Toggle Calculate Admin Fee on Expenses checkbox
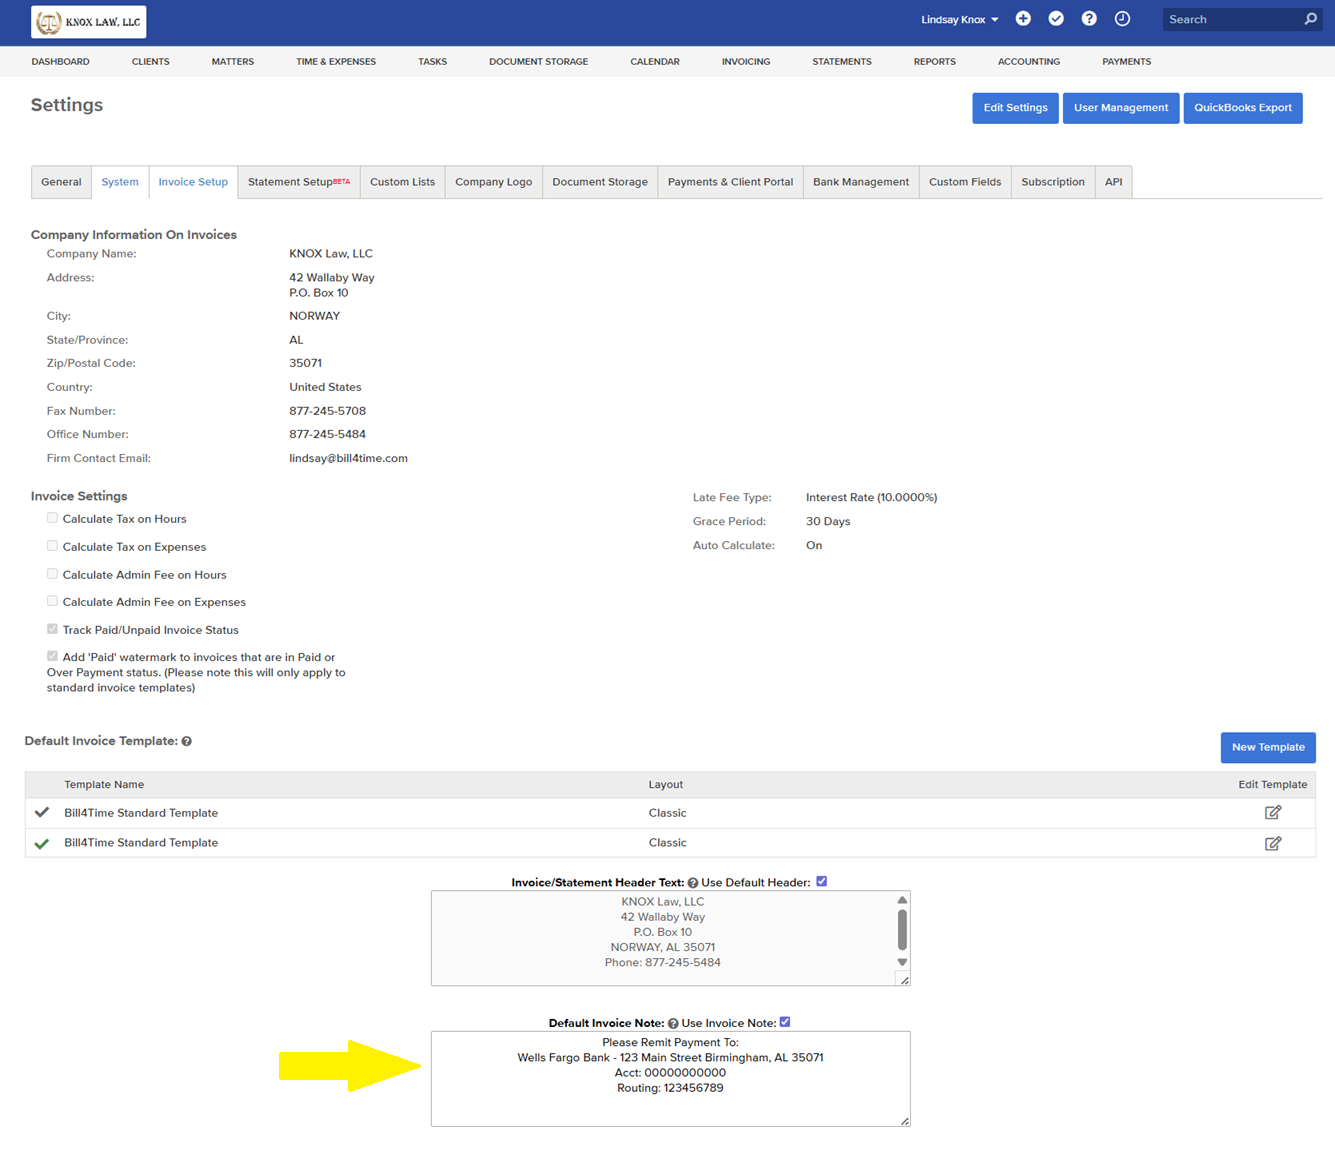Image resolution: width=1335 pixels, height=1154 pixels. [x=52, y=601]
